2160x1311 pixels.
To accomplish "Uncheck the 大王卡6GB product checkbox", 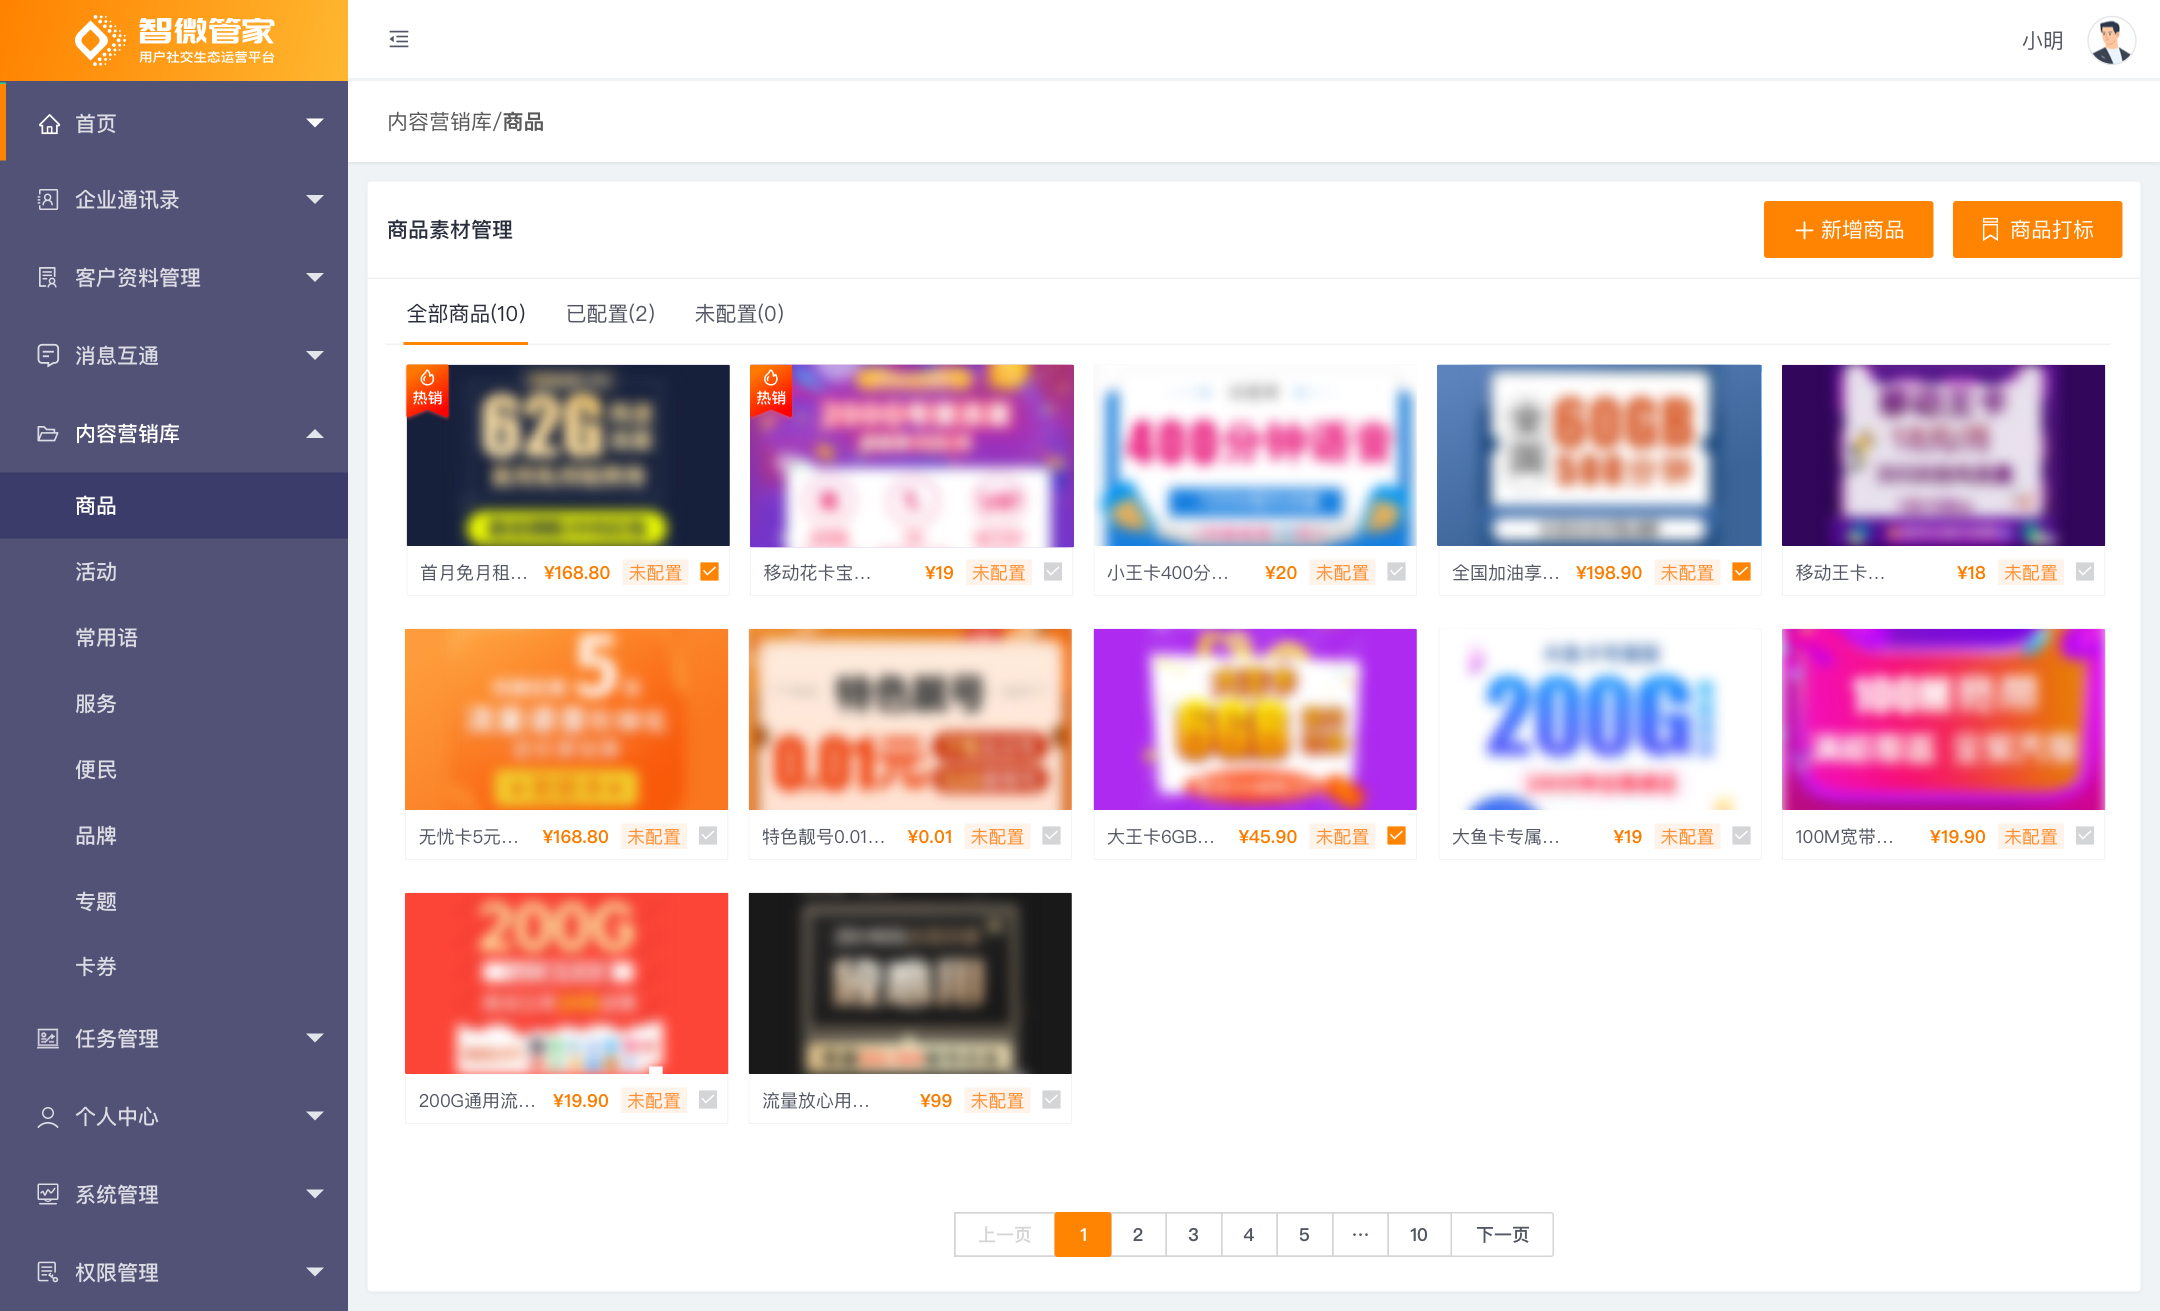I will pyautogui.click(x=1397, y=835).
